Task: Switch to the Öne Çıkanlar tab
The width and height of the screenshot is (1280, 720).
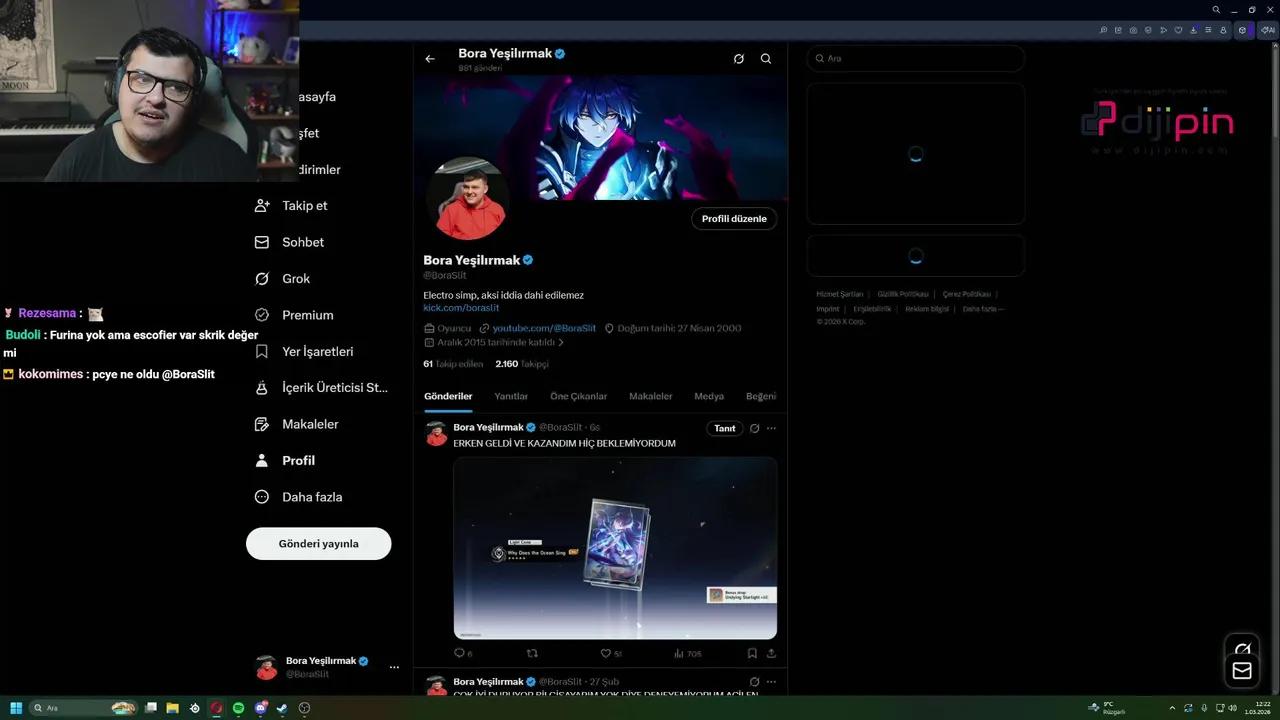Action: 578,396
